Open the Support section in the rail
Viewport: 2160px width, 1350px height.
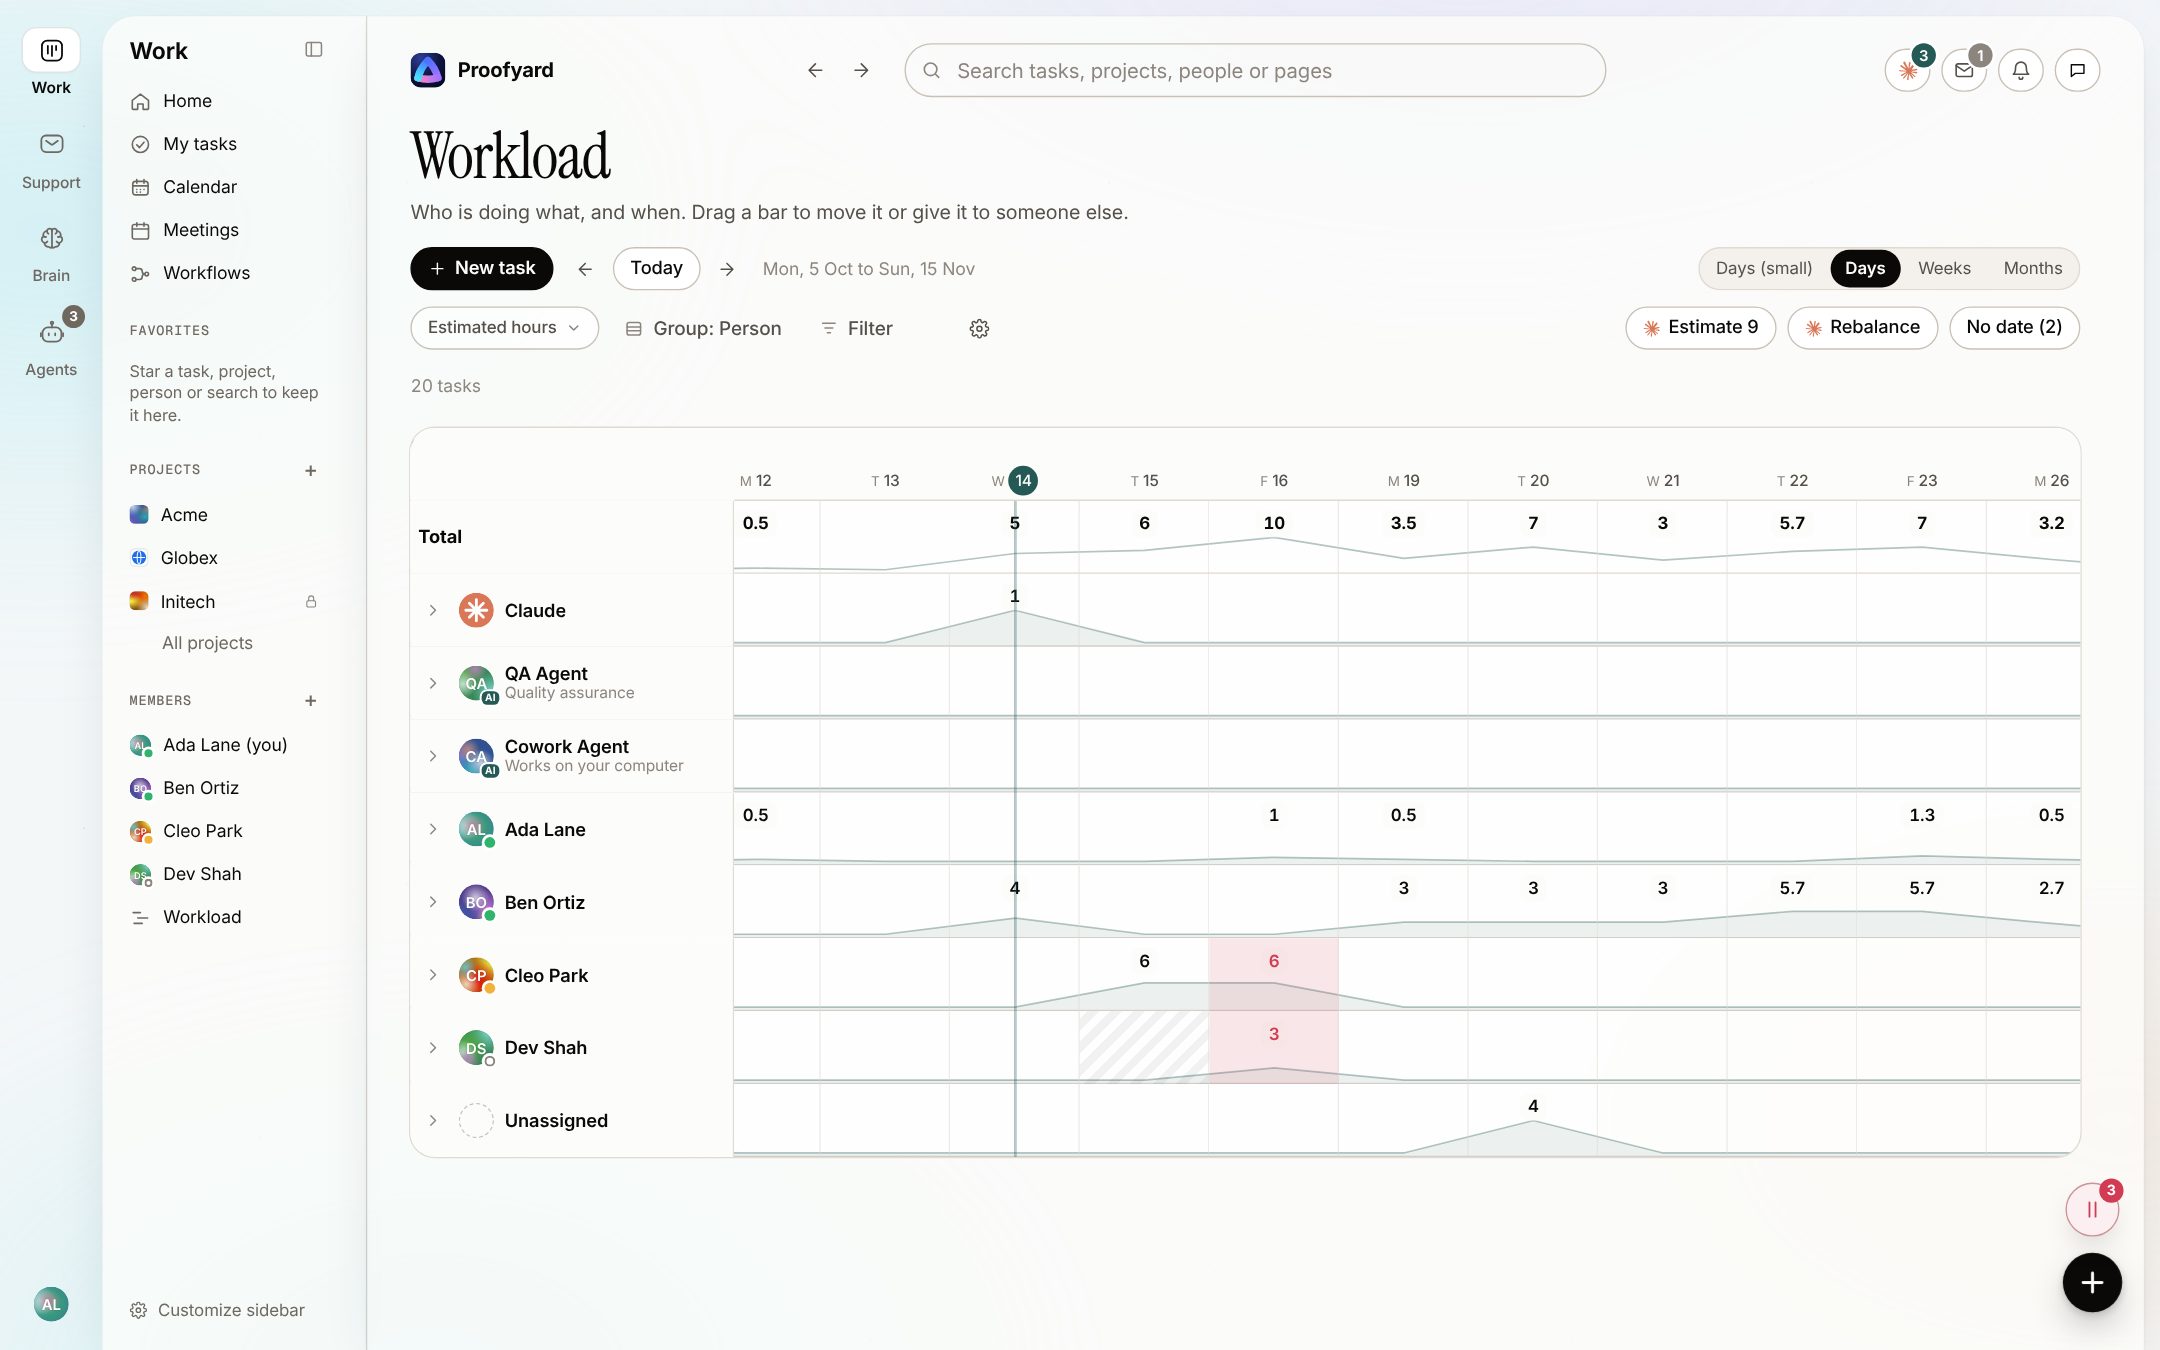[x=51, y=160]
